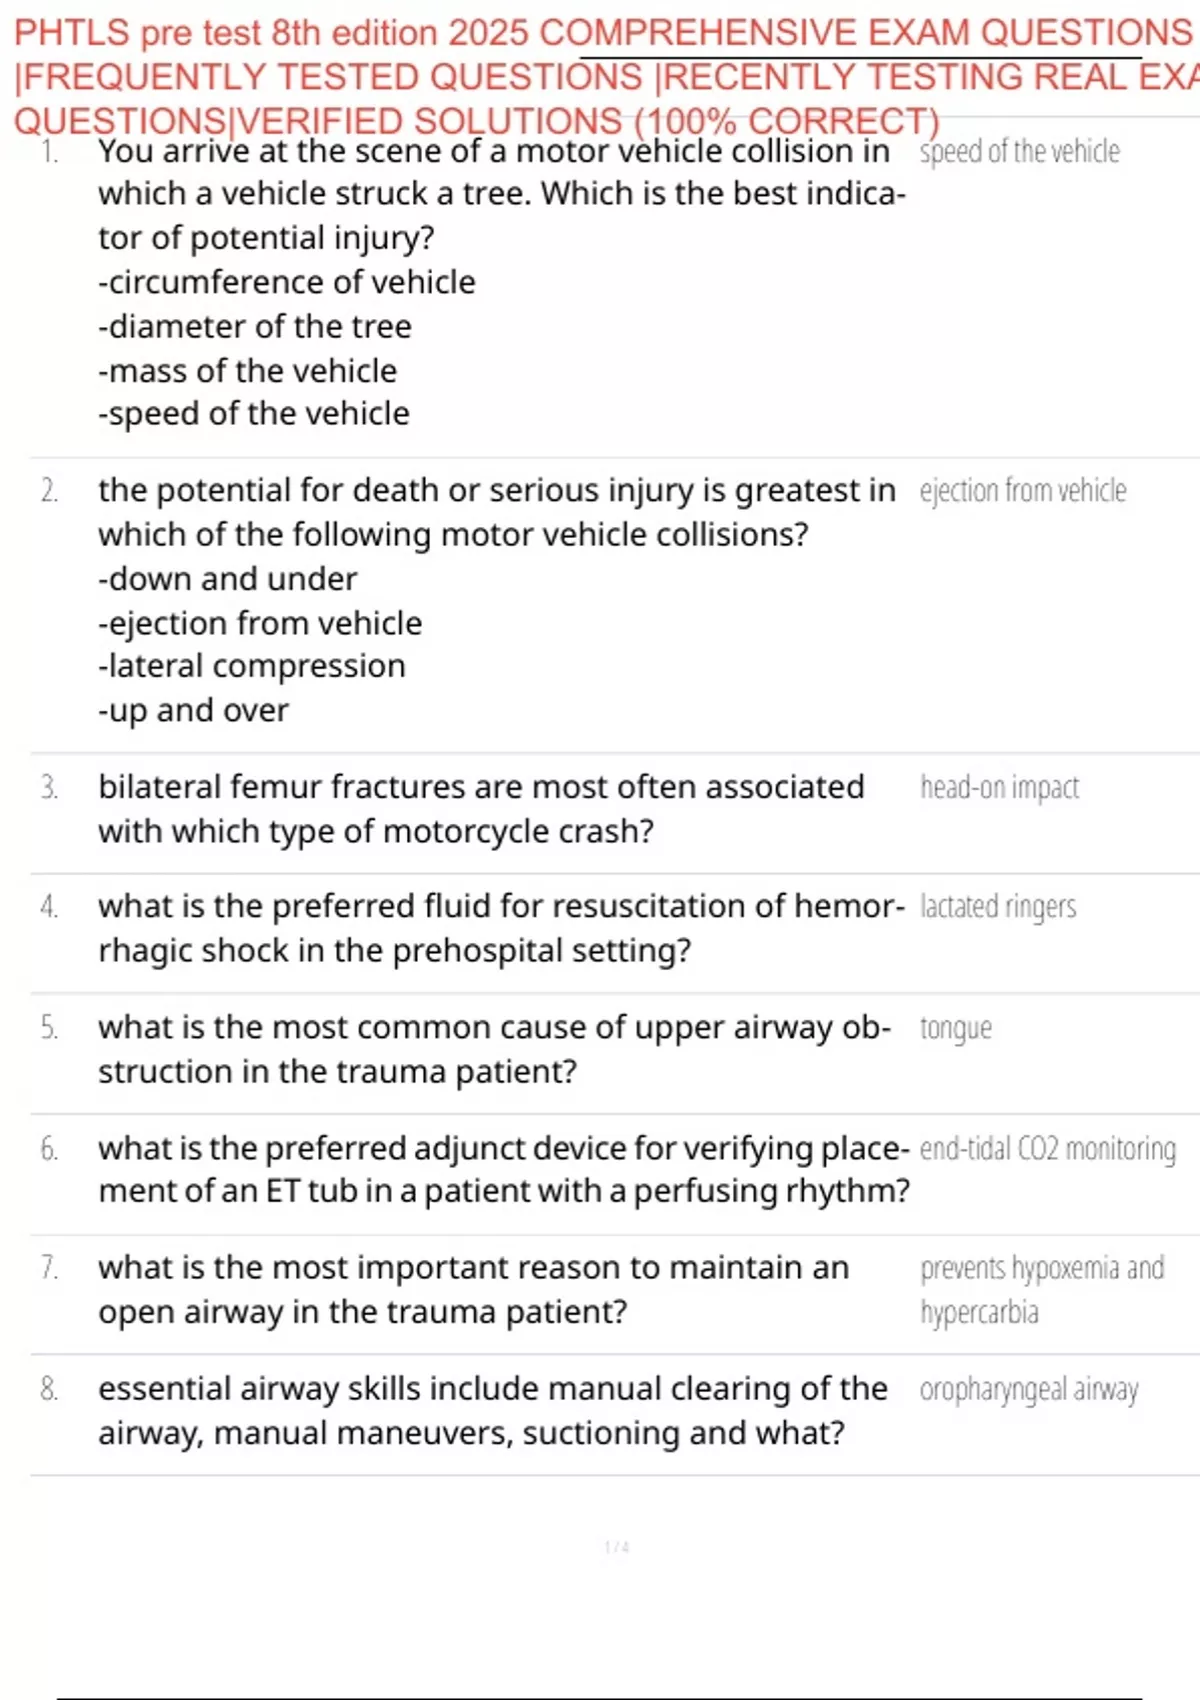Screen dimensions: 1200x1700
Task: Click the 'prevents hypoxemia and hypercarbia' answer
Action: [1040, 1290]
